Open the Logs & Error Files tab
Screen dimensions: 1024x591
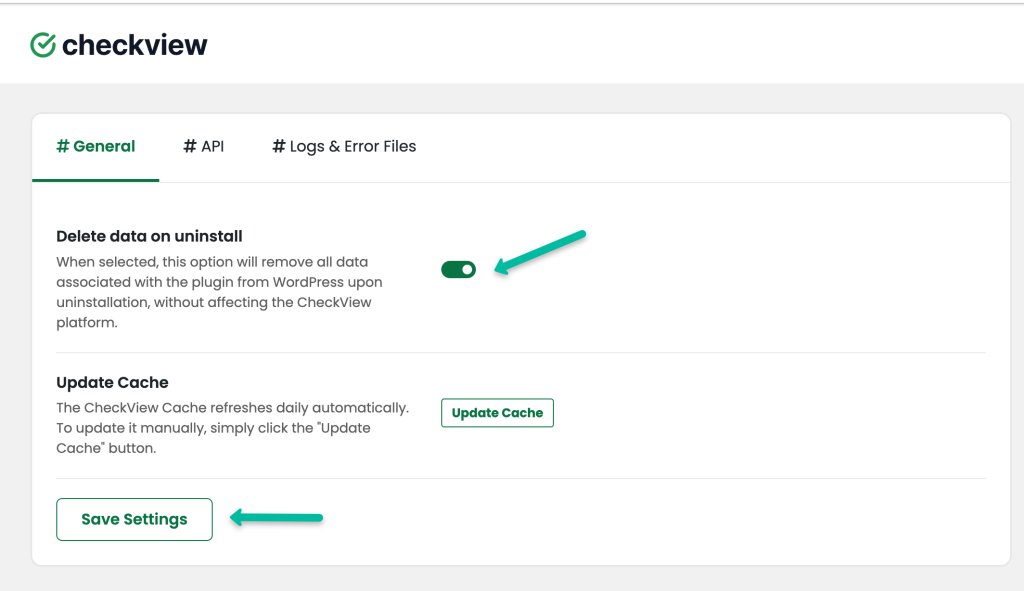pyautogui.click(x=344, y=146)
